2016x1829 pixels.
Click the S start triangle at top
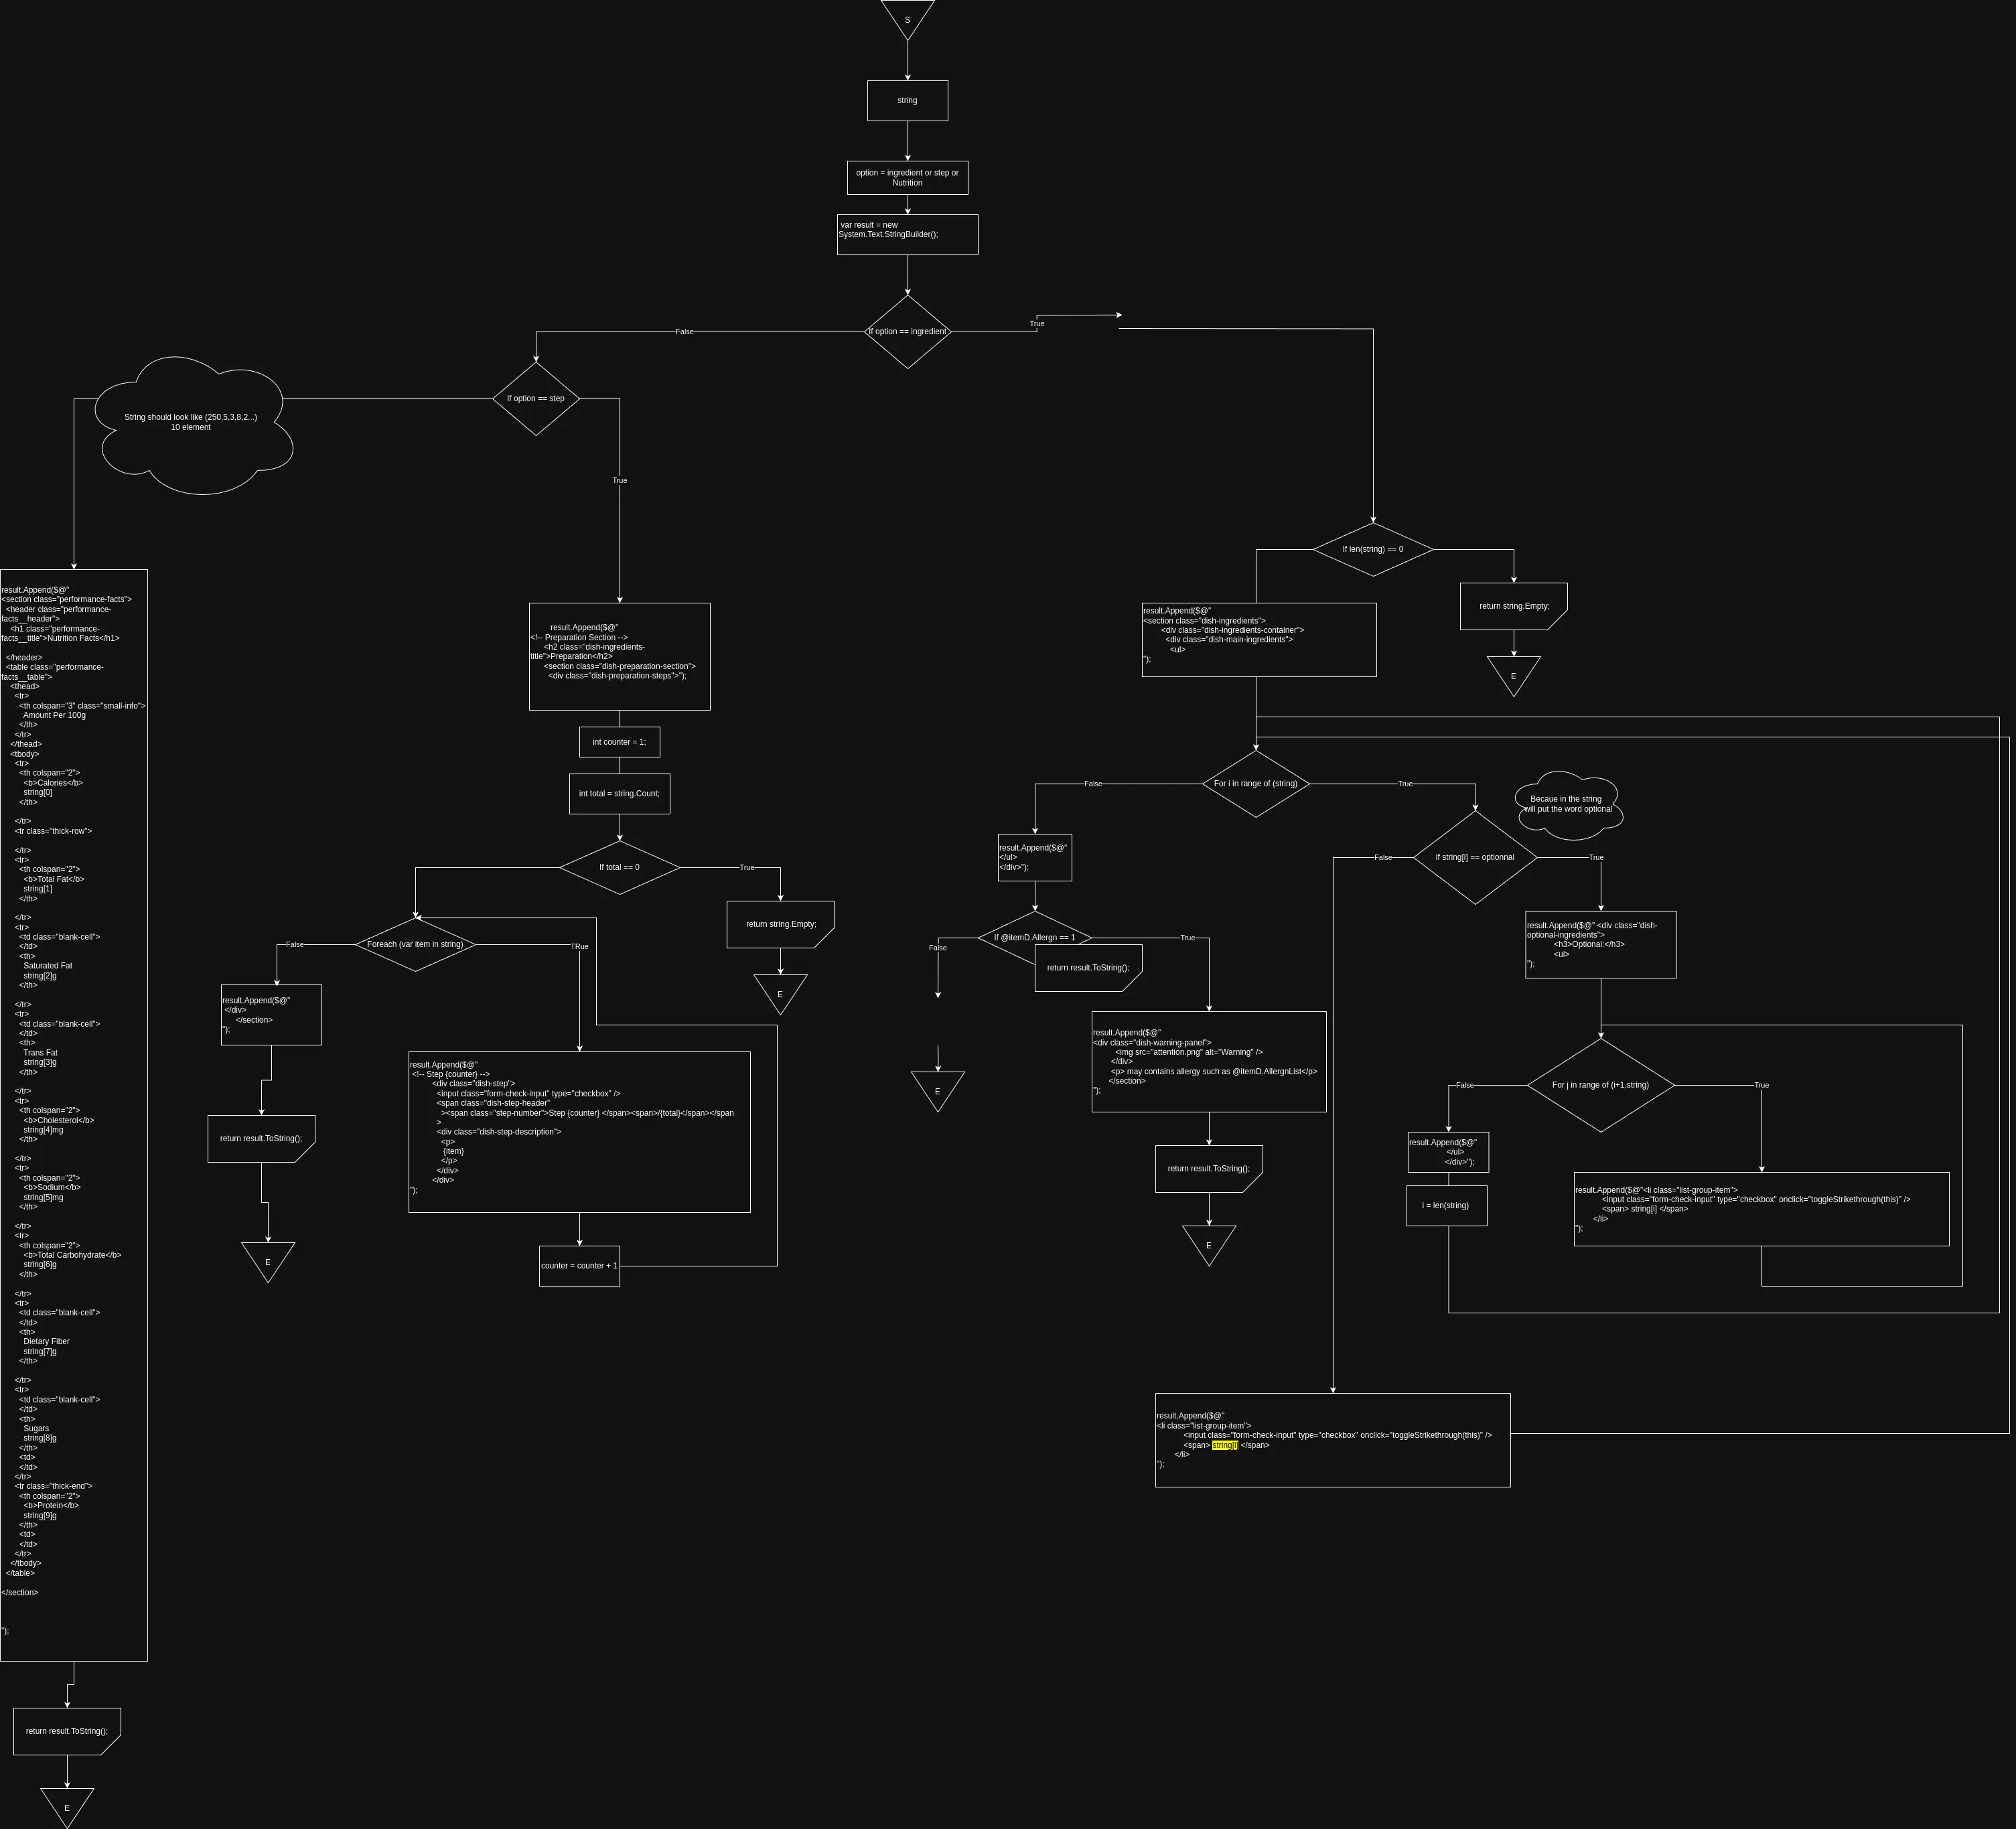907,17
